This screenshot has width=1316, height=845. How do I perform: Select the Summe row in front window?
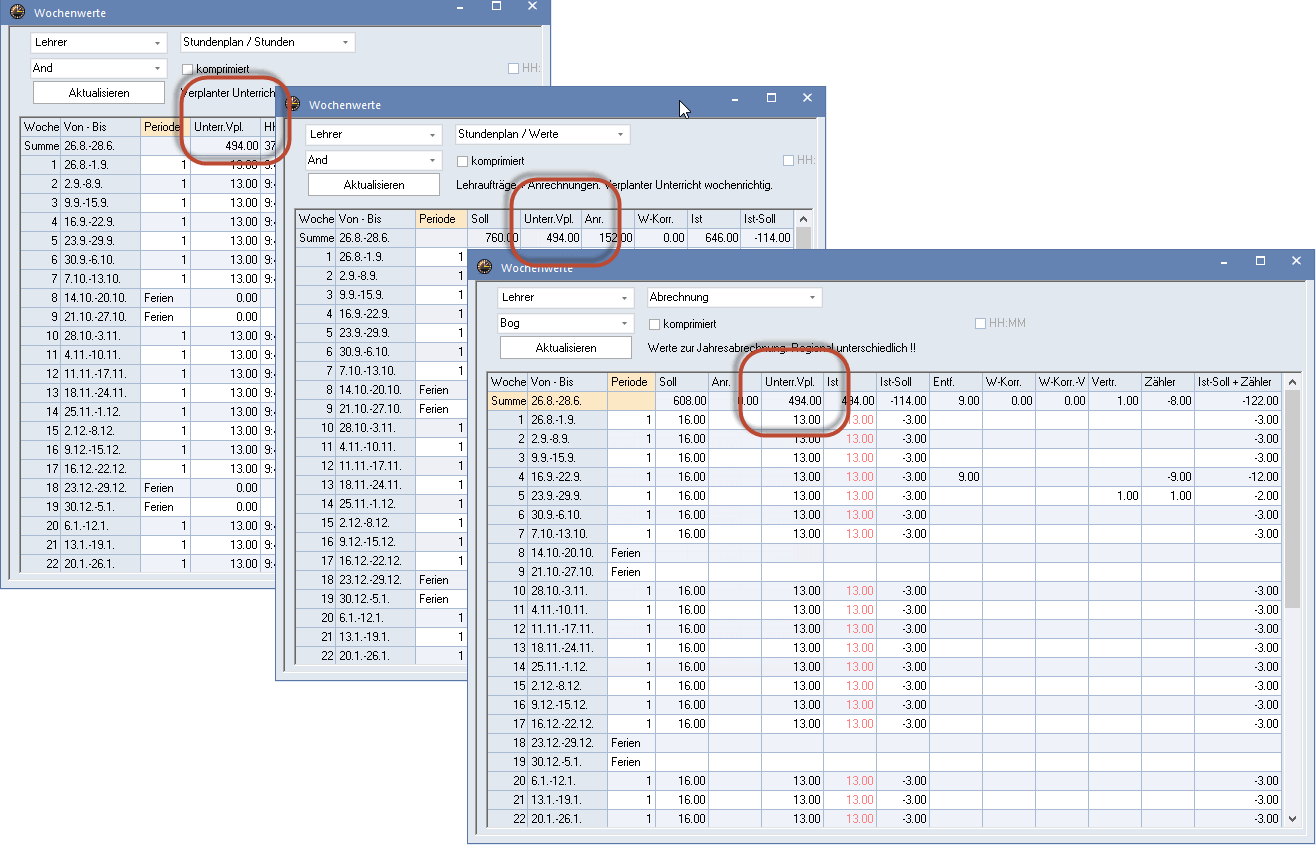coord(885,401)
